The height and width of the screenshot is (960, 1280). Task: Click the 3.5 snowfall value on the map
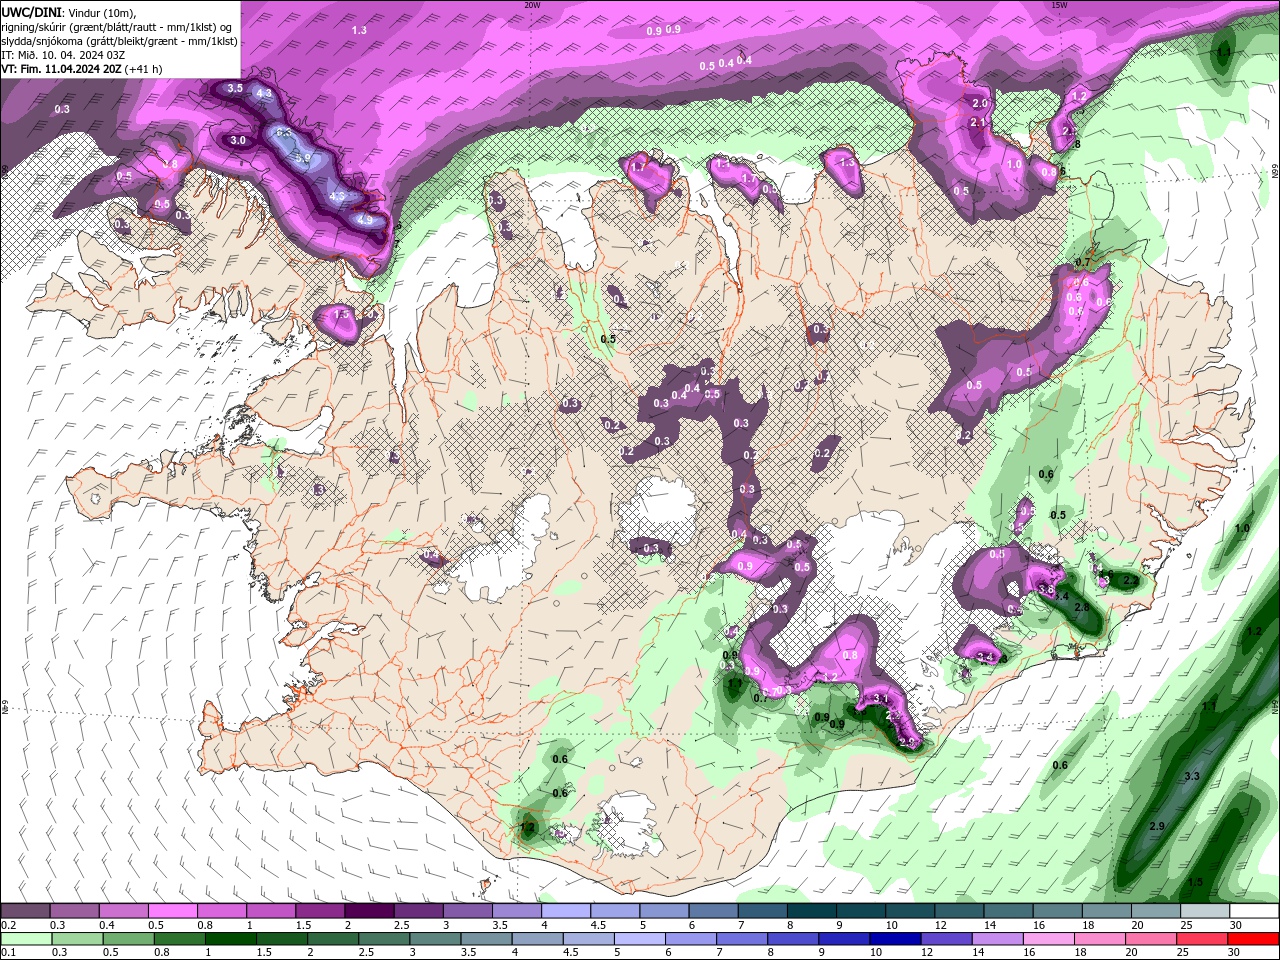(235, 89)
